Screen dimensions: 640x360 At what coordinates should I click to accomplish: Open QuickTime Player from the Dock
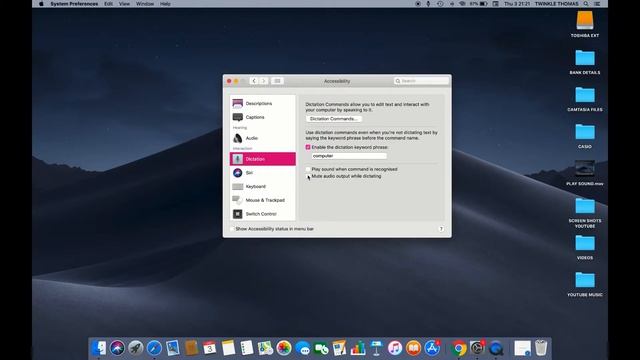tap(496, 348)
